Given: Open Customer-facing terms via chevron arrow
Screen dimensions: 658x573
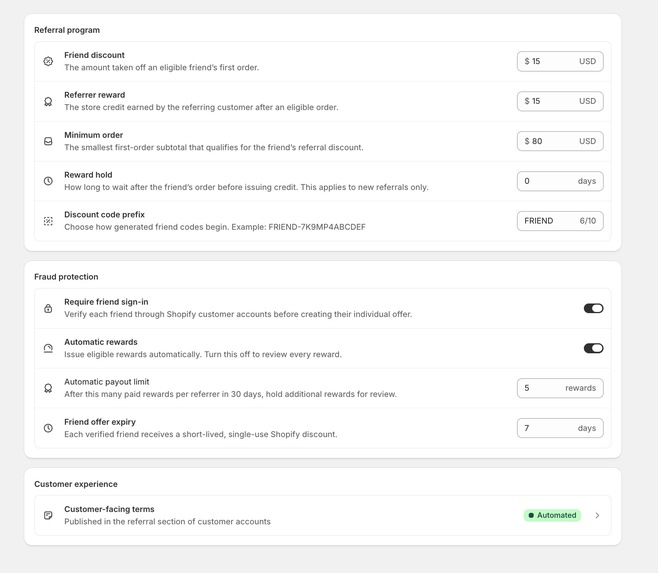Looking at the screenshot, I should point(597,515).
